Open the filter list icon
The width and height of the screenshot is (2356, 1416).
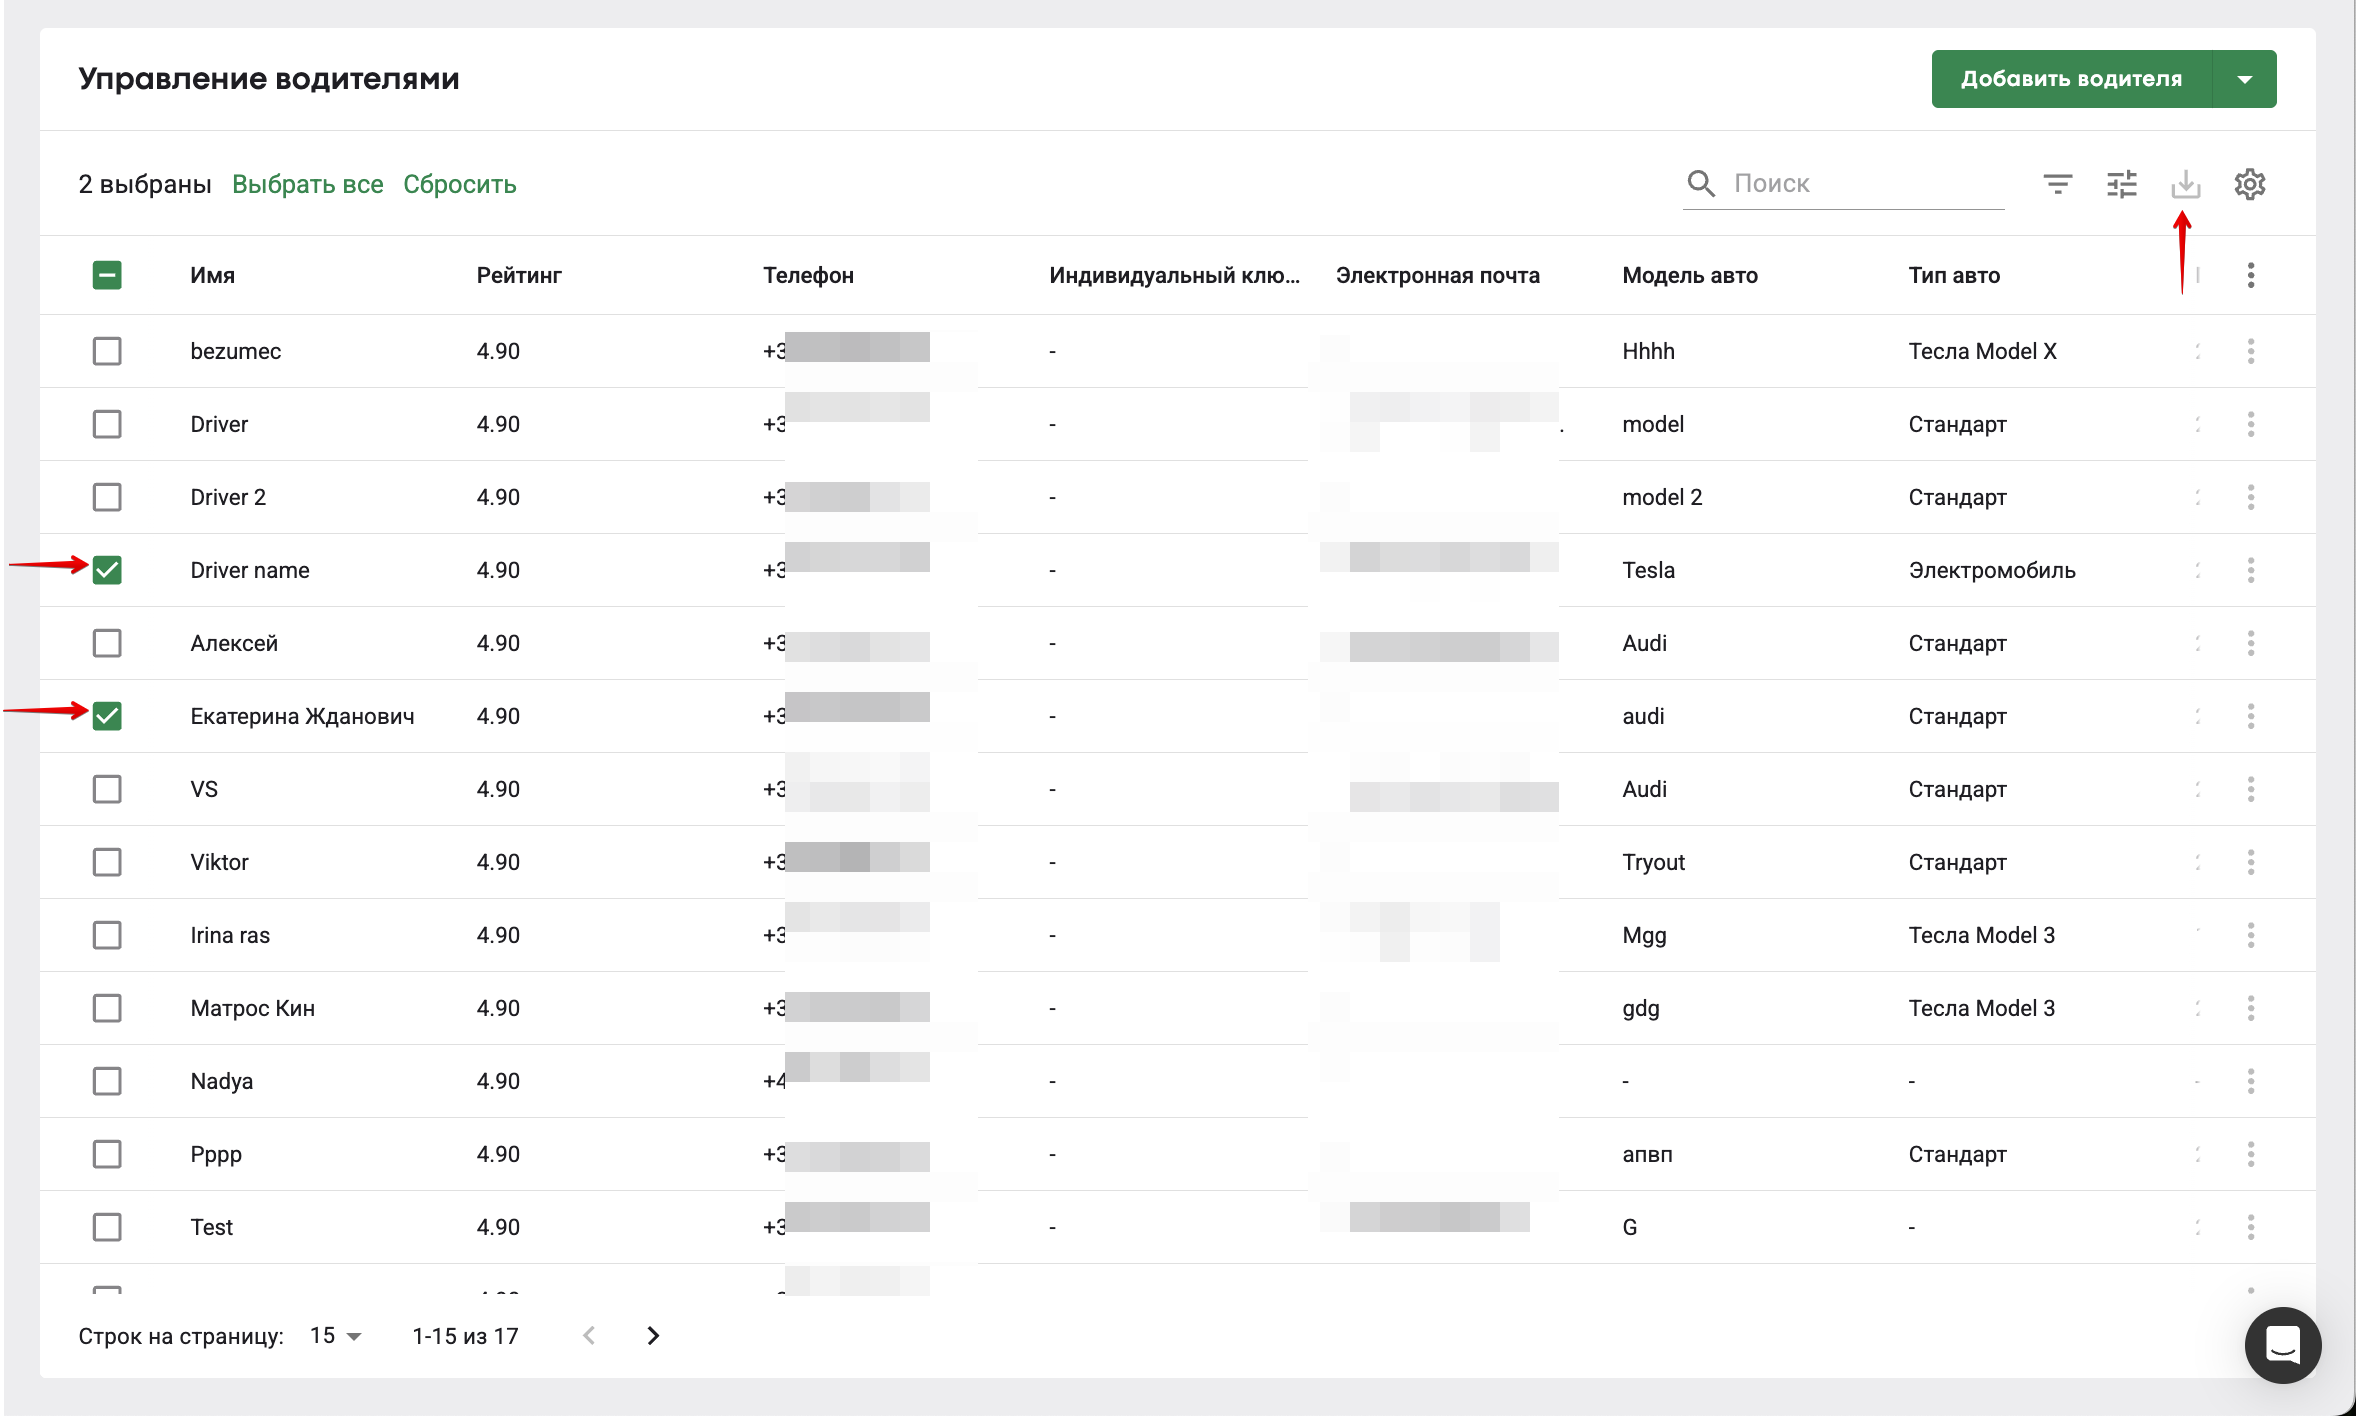click(x=2057, y=184)
